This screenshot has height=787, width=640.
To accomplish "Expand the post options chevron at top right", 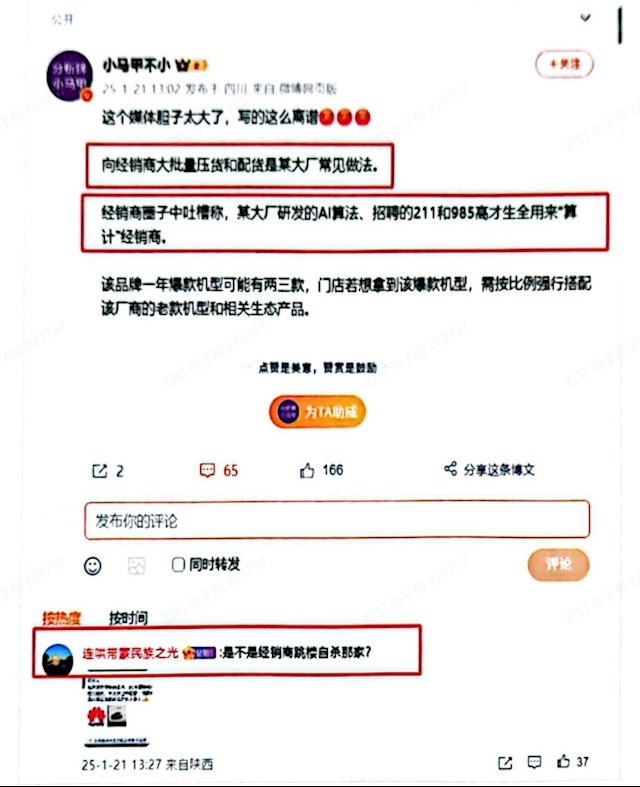I will pos(585,18).
